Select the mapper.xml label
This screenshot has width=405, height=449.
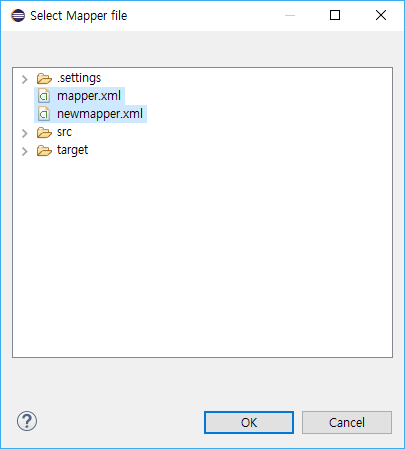click(89, 96)
